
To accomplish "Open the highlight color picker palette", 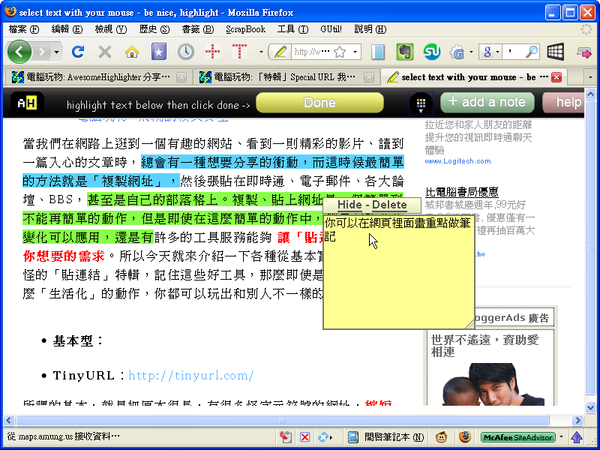I will [421, 103].
